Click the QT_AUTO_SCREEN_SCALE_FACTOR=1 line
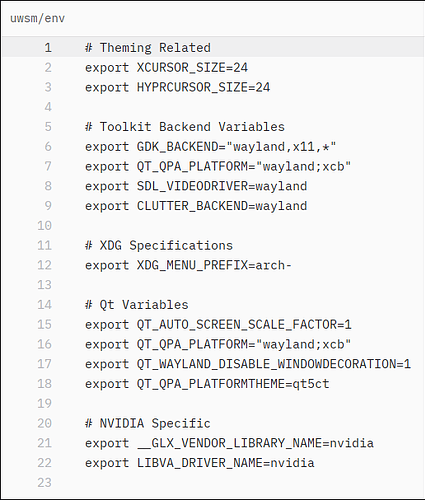 [x=218, y=325]
